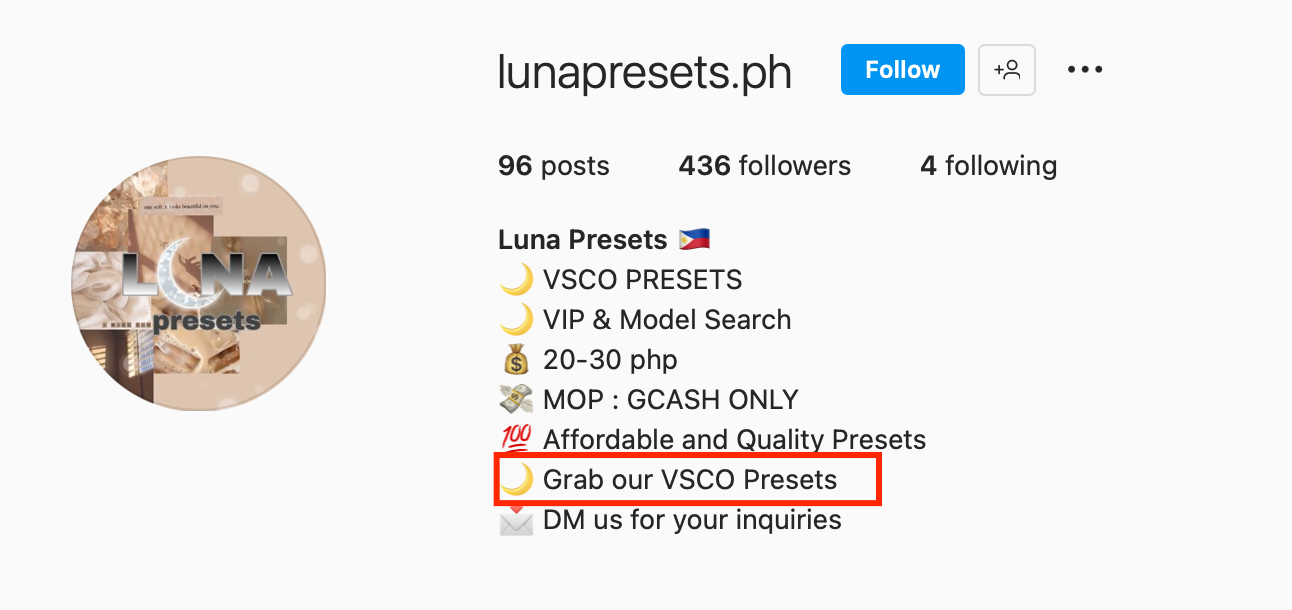Open the three-dot more options menu
Screen dimensions: 1292x610
(1084, 70)
